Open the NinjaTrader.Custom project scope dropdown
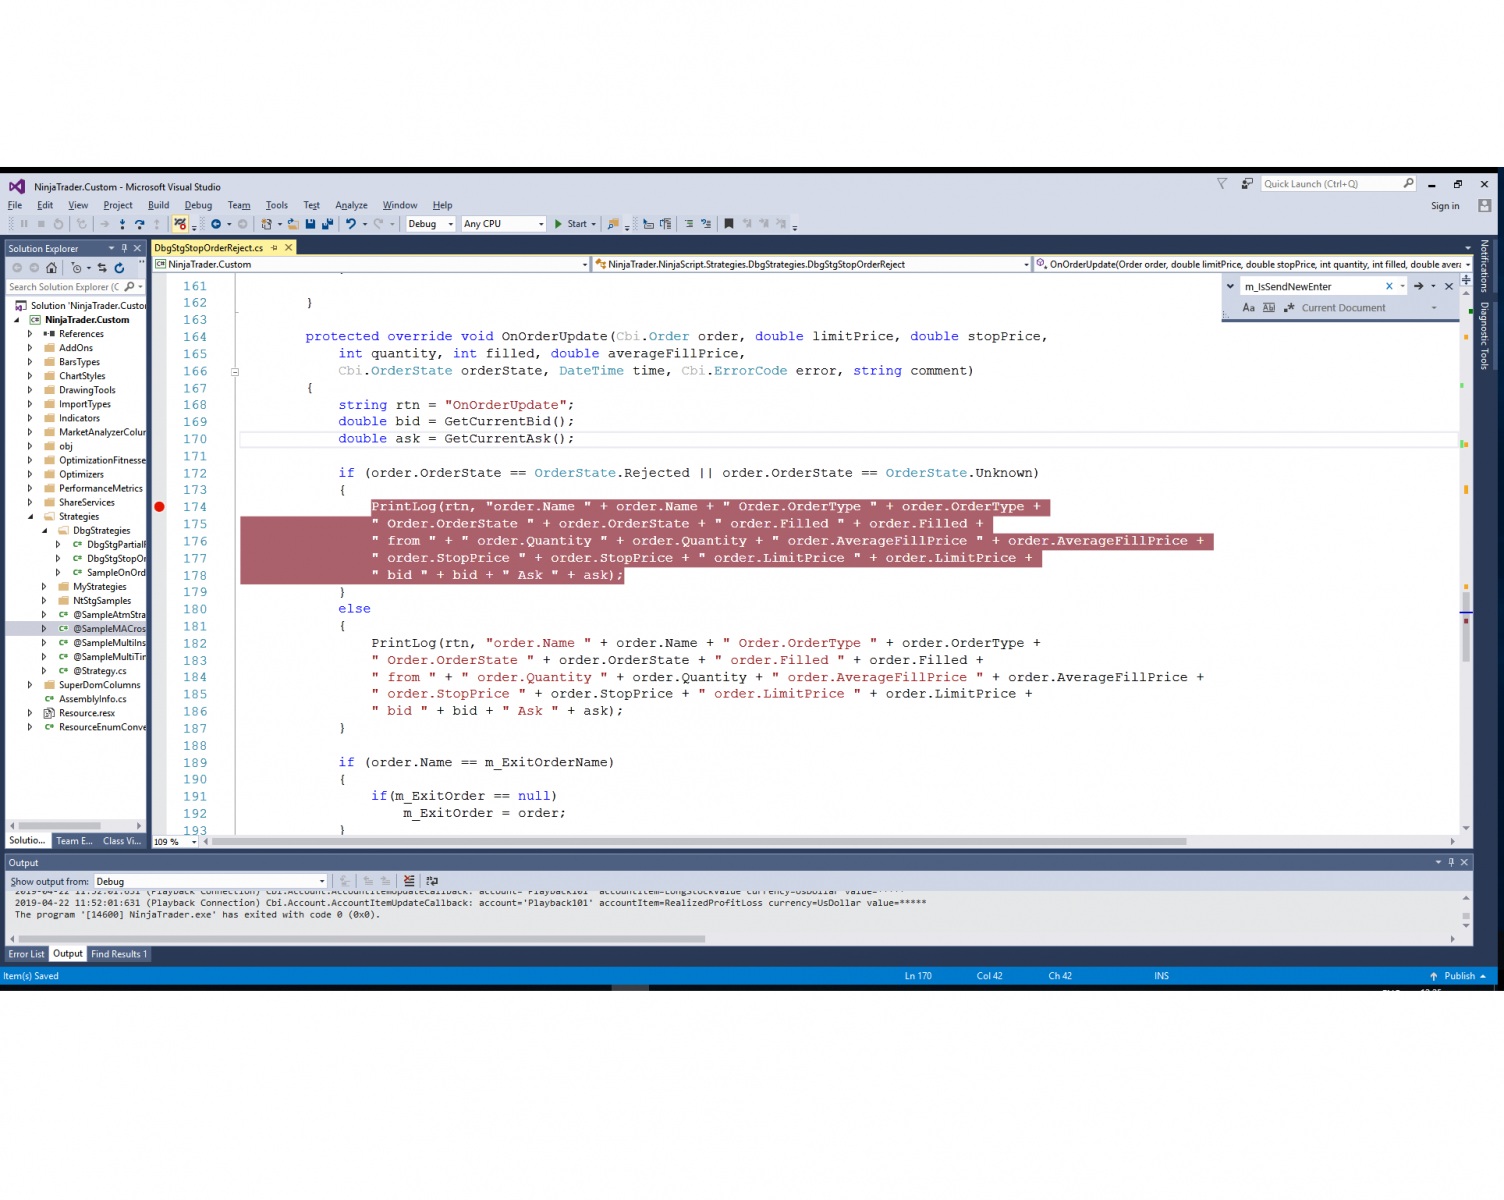1504x1200 pixels. pyautogui.click(x=372, y=265)
